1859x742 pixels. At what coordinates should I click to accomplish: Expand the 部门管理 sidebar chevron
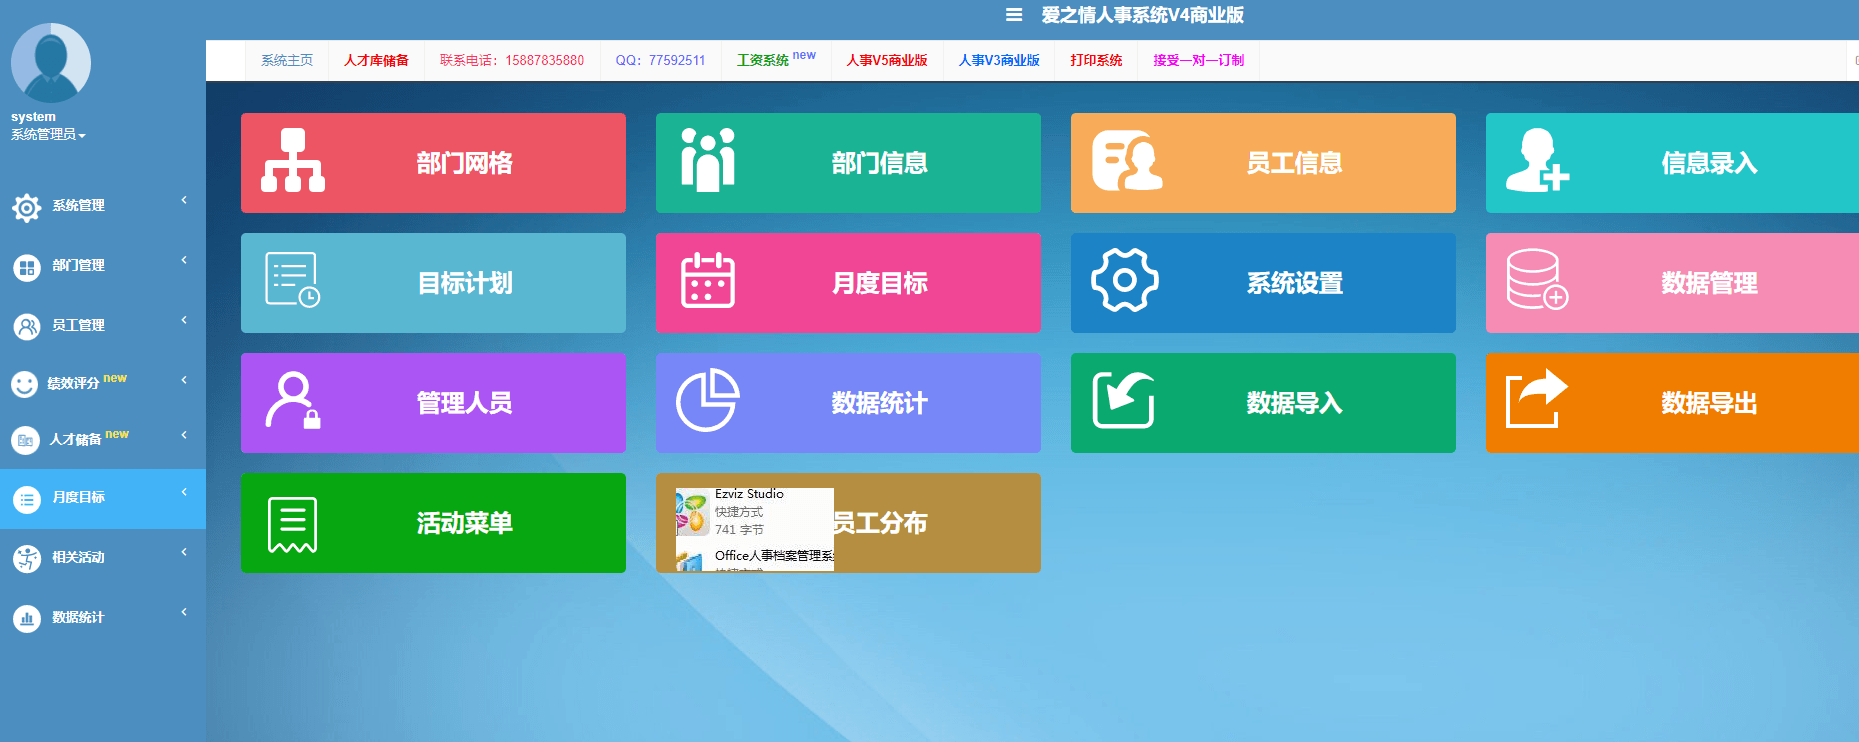click(x=184, y=260)
